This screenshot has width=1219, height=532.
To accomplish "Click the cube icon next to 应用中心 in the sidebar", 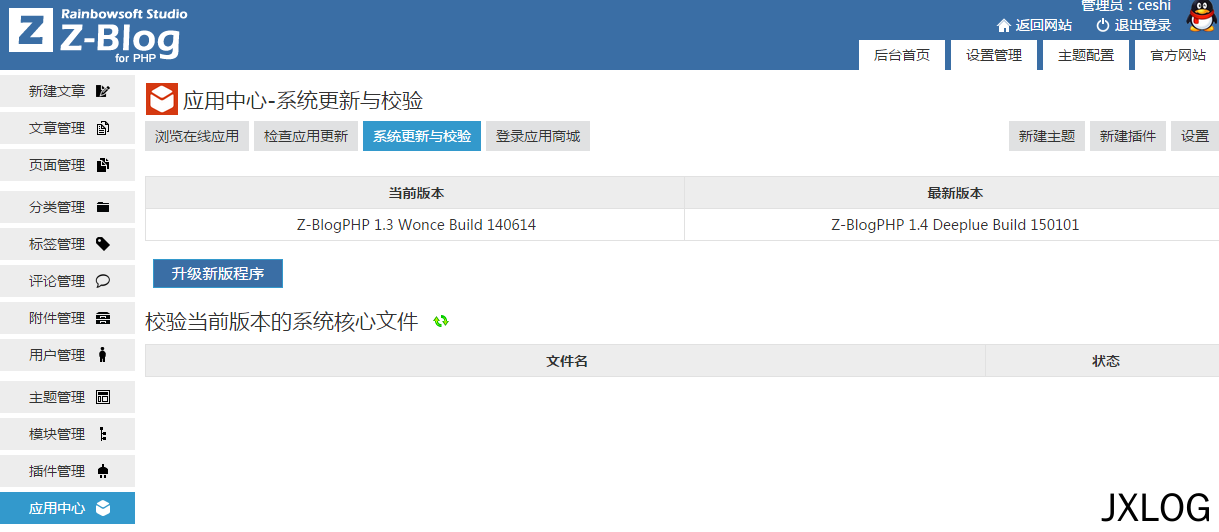I will (x=102, y=508).
